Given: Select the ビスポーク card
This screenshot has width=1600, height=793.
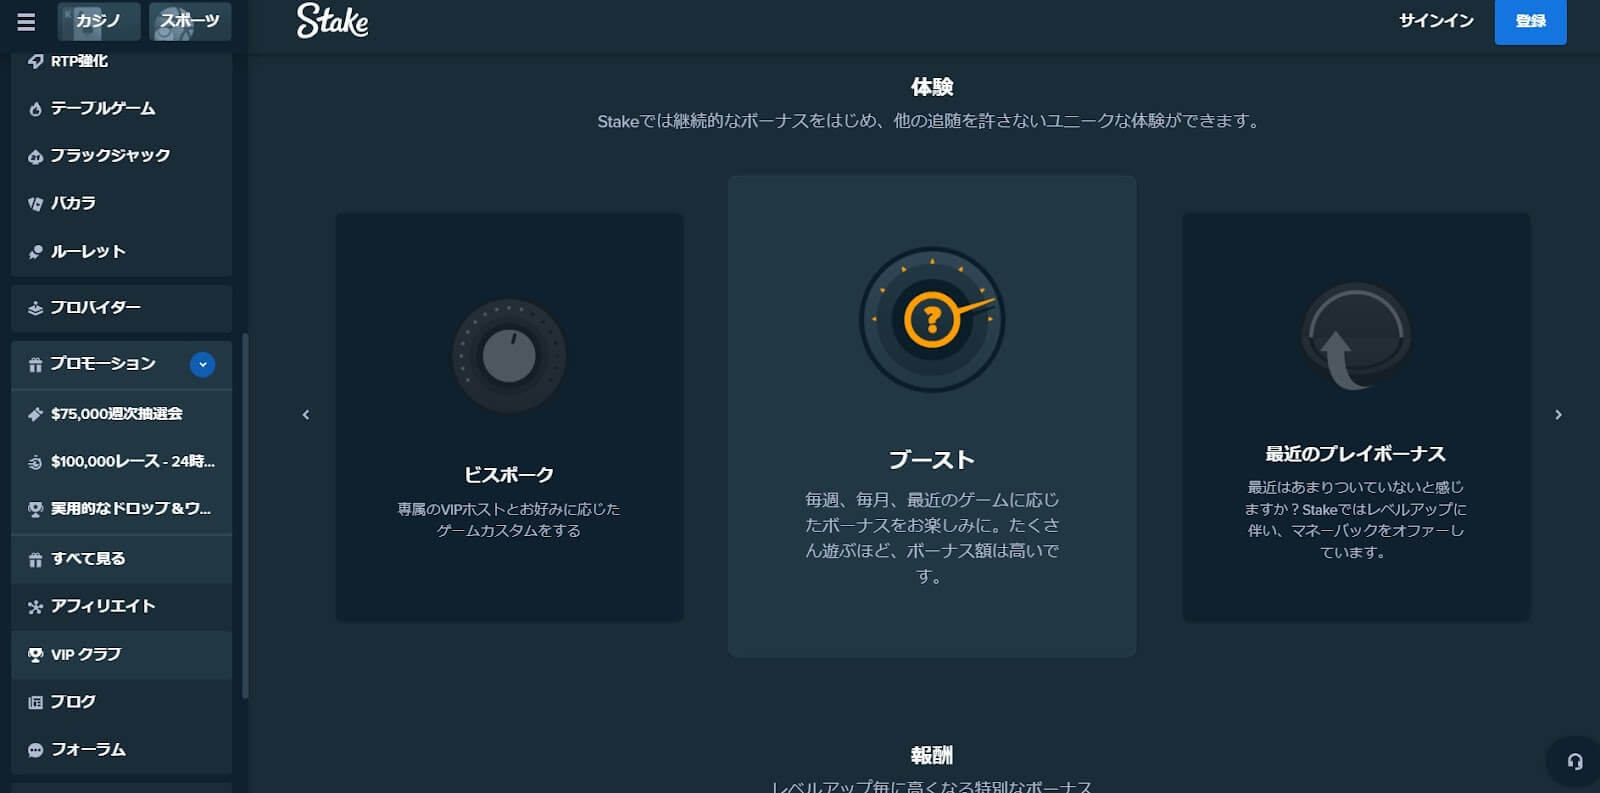Looking at the screenshot, I should 509,417.
